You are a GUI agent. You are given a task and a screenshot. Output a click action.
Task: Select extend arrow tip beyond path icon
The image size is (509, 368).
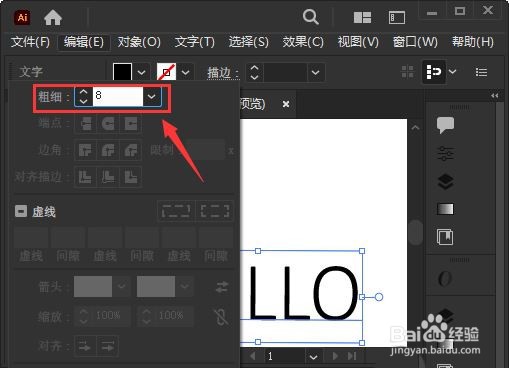85,346
